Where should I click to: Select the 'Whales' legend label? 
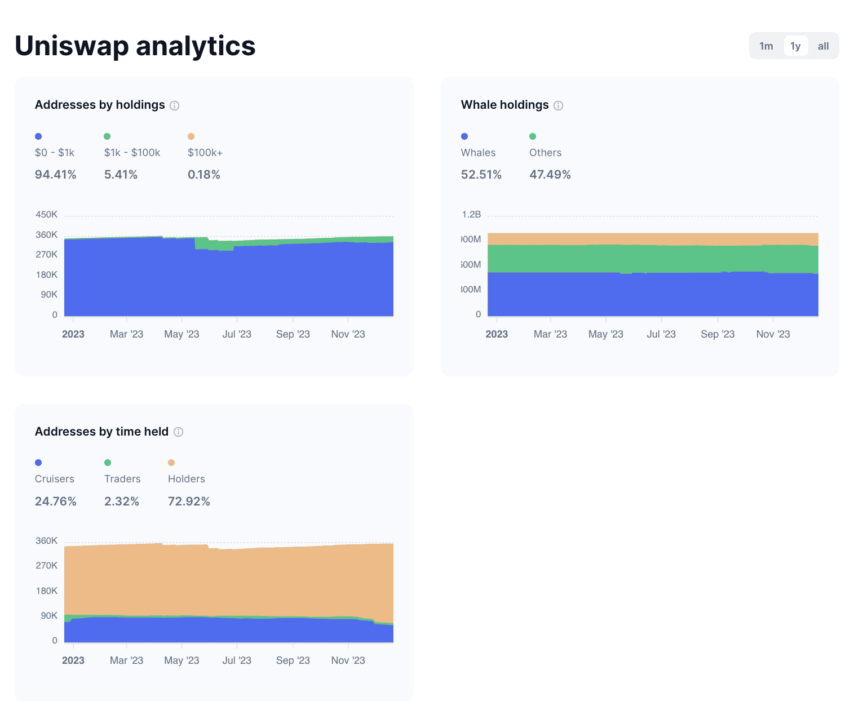(x=478, y=153)
